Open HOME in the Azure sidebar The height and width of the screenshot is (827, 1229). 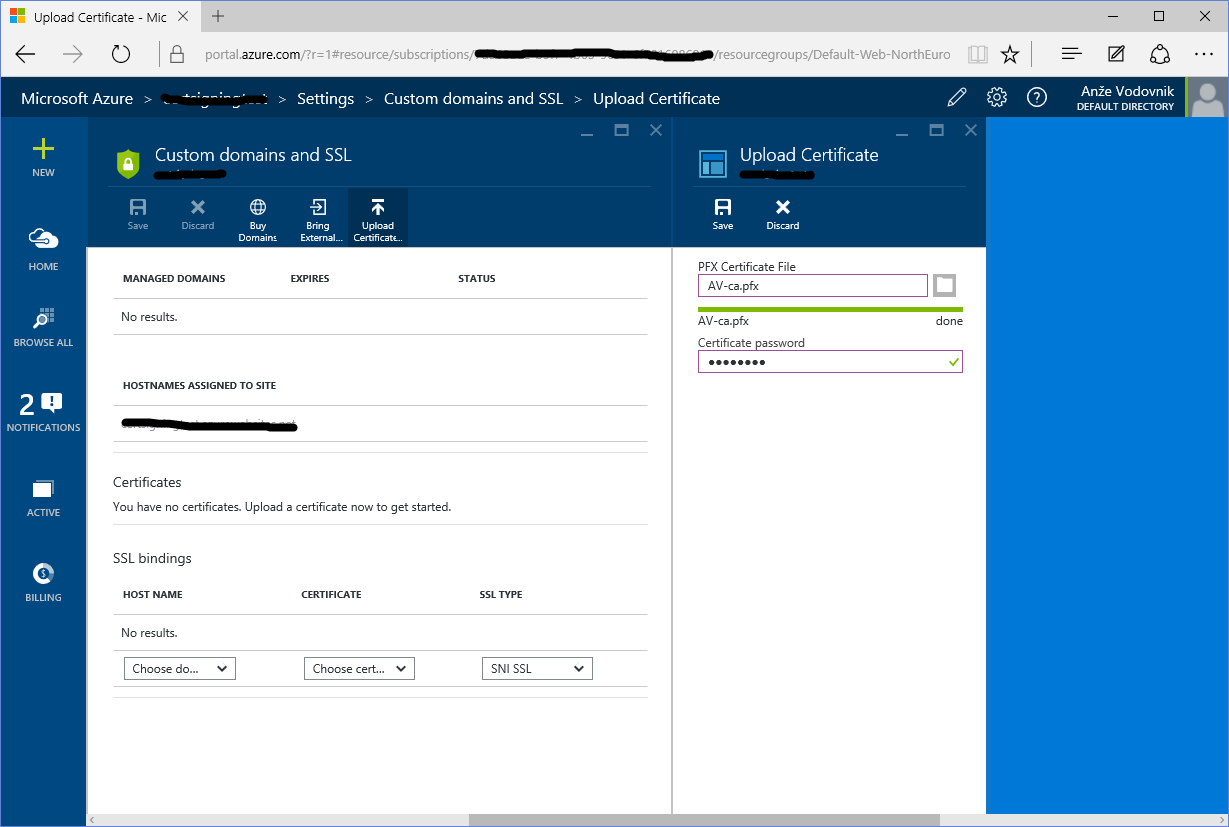43,247
